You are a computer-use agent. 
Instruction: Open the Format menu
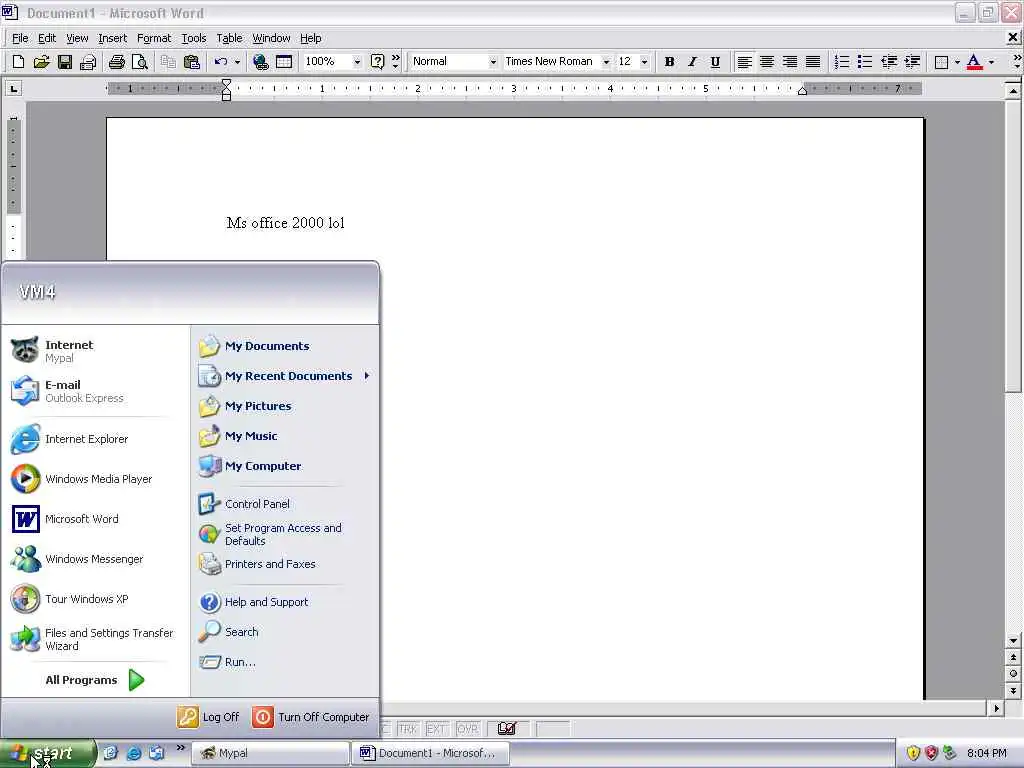[154, 38]
